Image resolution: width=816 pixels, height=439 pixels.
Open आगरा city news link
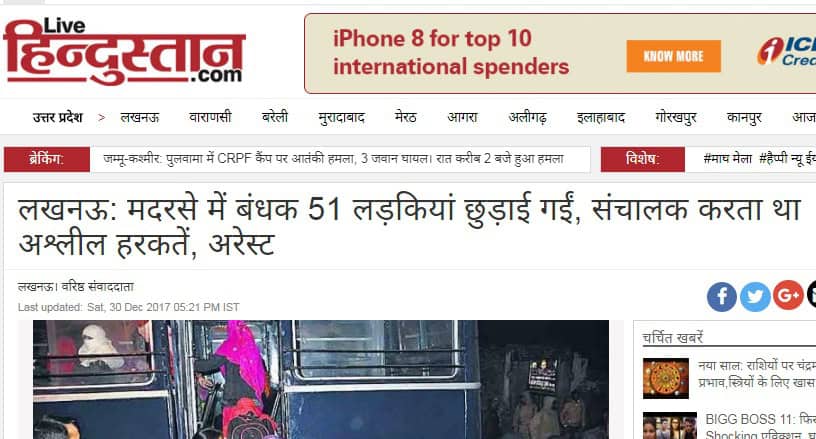[x=462, y=118]
